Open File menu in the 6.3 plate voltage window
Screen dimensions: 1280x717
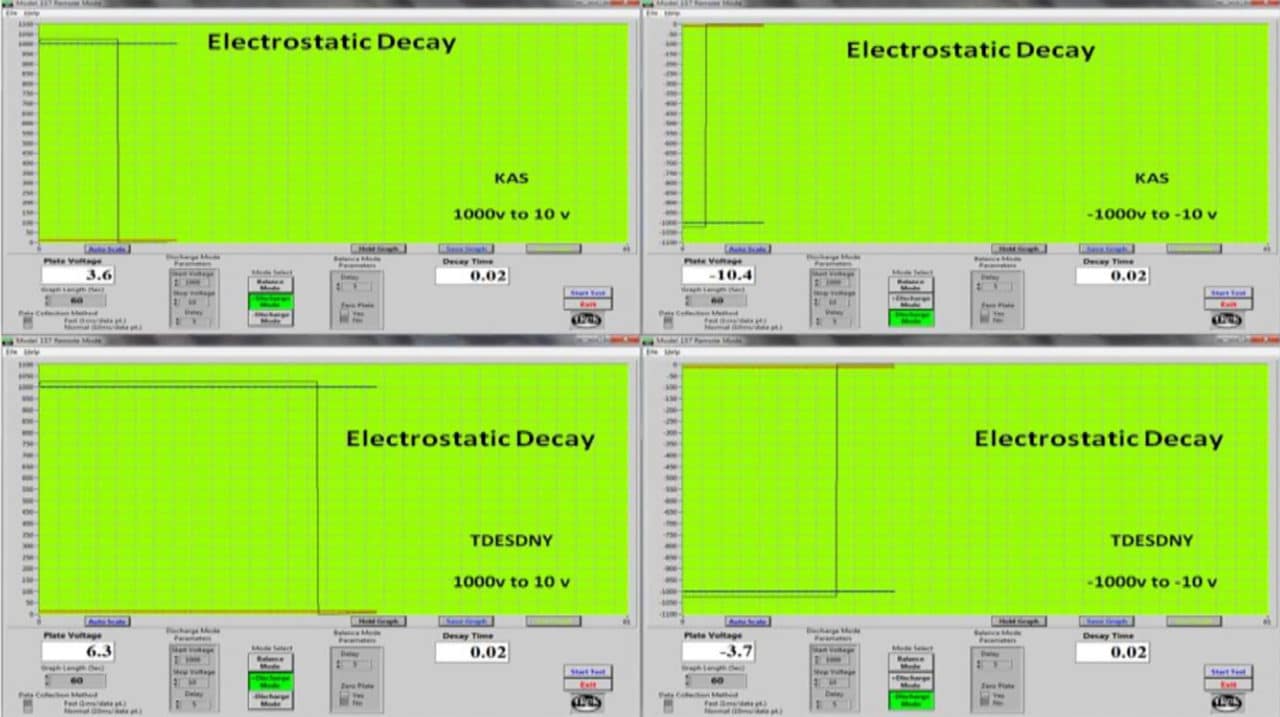click(11, 352)
